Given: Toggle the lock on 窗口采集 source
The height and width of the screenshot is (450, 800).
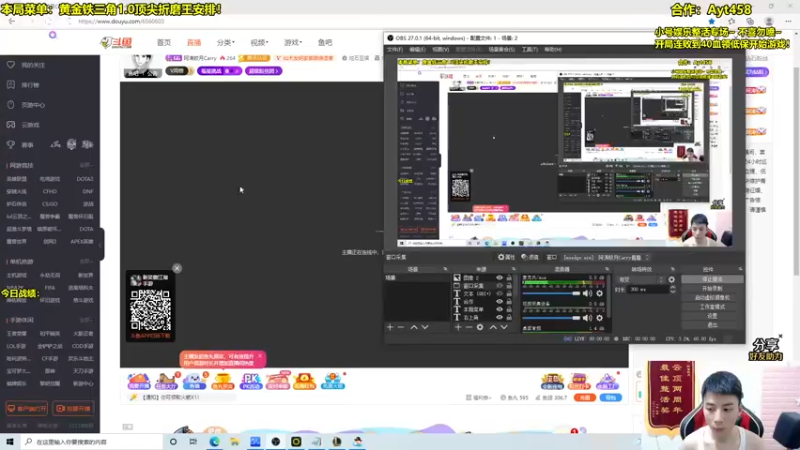Looking at the screenshot, I should tap(509, 286).
